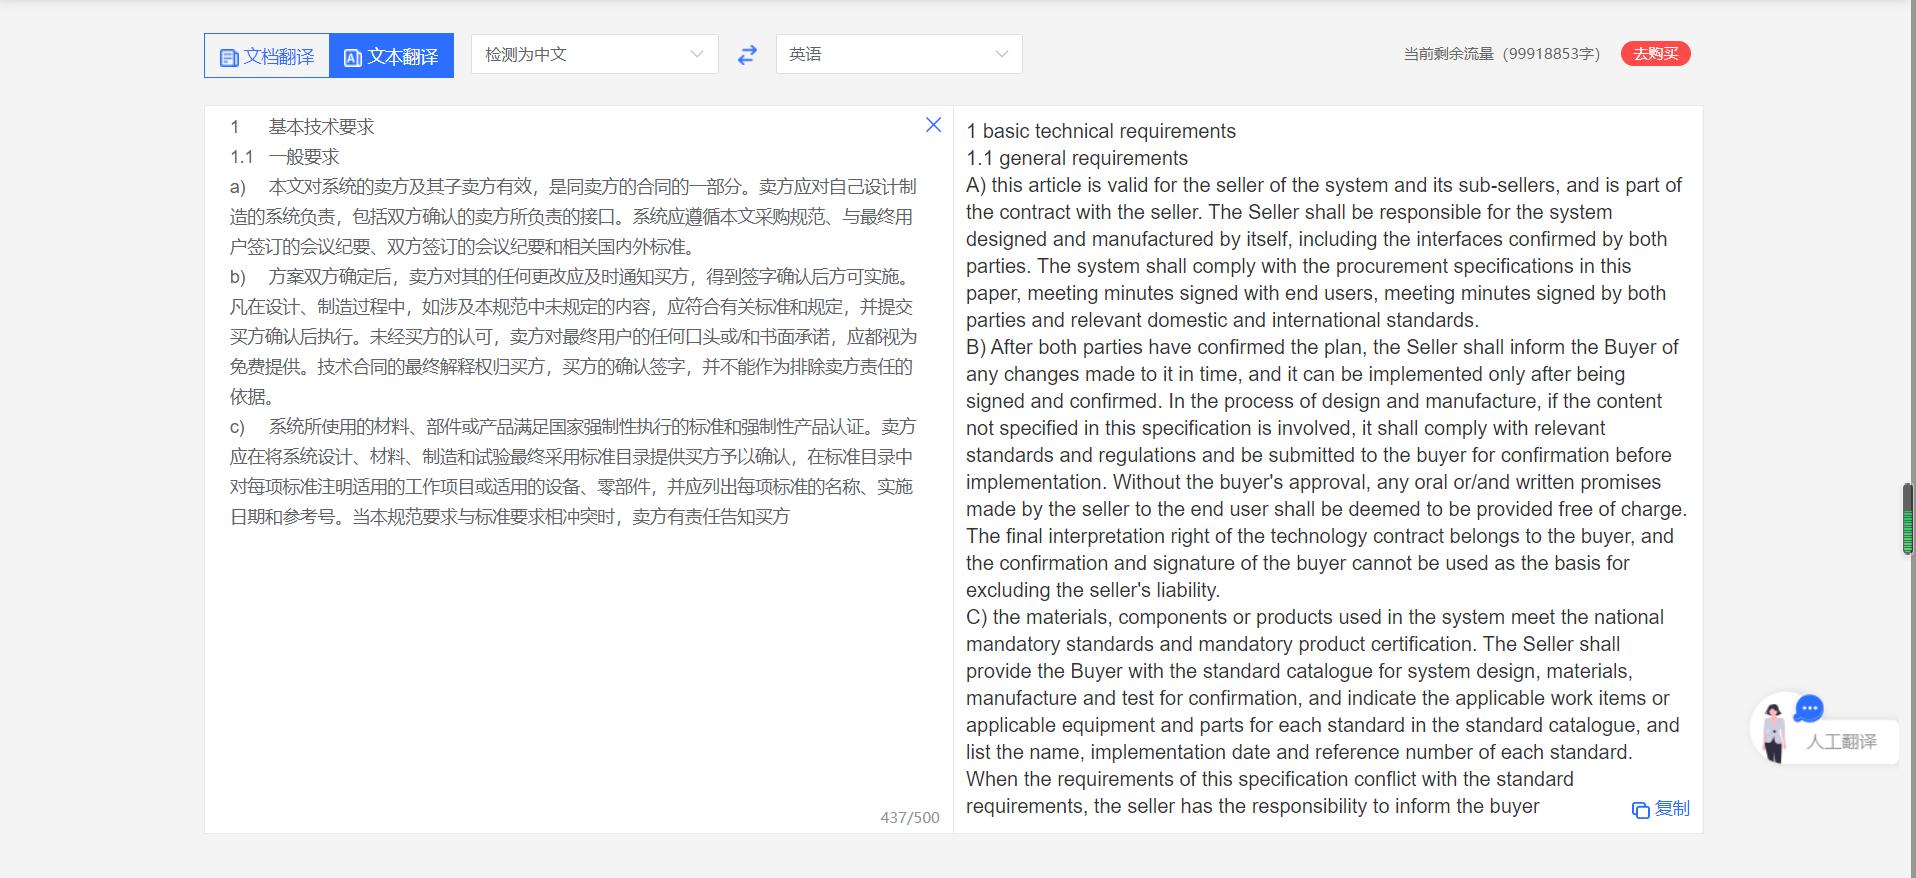Switch to the 文档翻译 document translation tab

tap(267, 56)
